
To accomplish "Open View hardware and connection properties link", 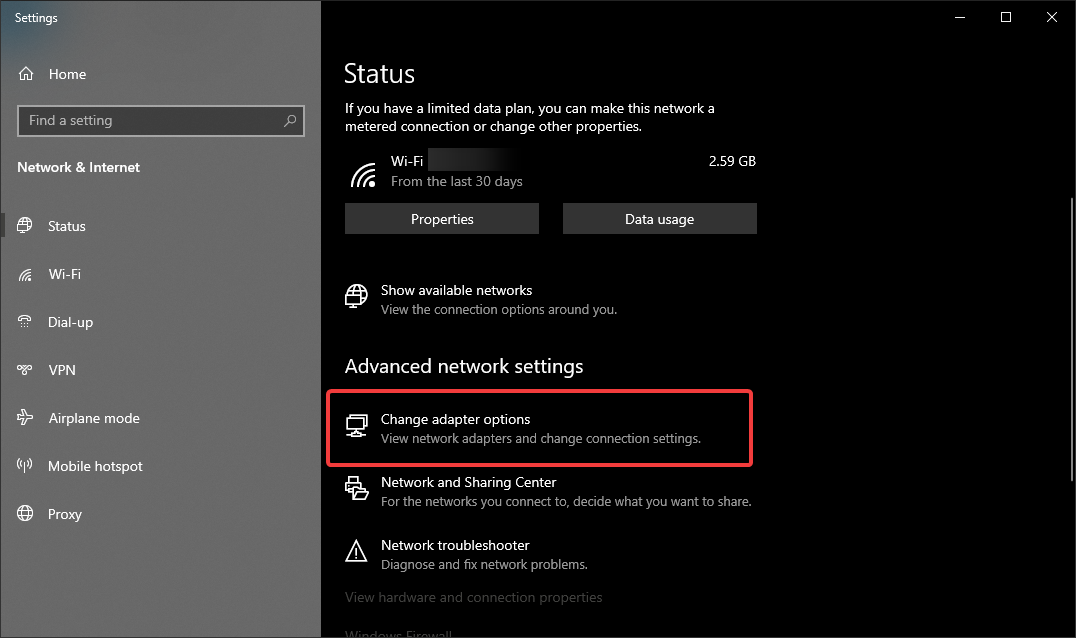I will tap(473, 597).
